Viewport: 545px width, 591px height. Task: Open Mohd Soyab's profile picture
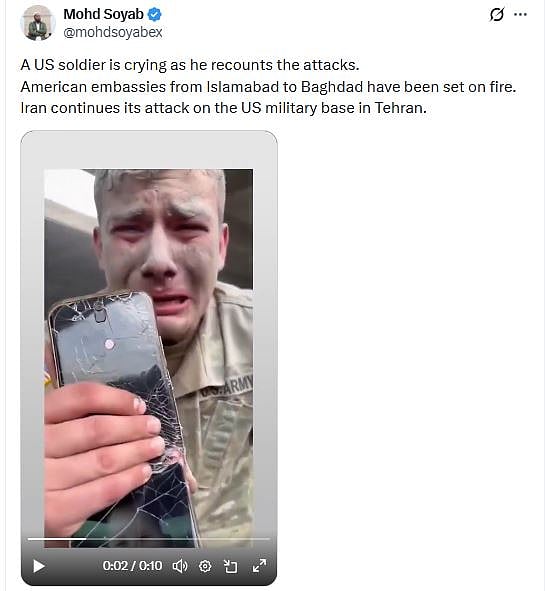click(x=37, y=23)
